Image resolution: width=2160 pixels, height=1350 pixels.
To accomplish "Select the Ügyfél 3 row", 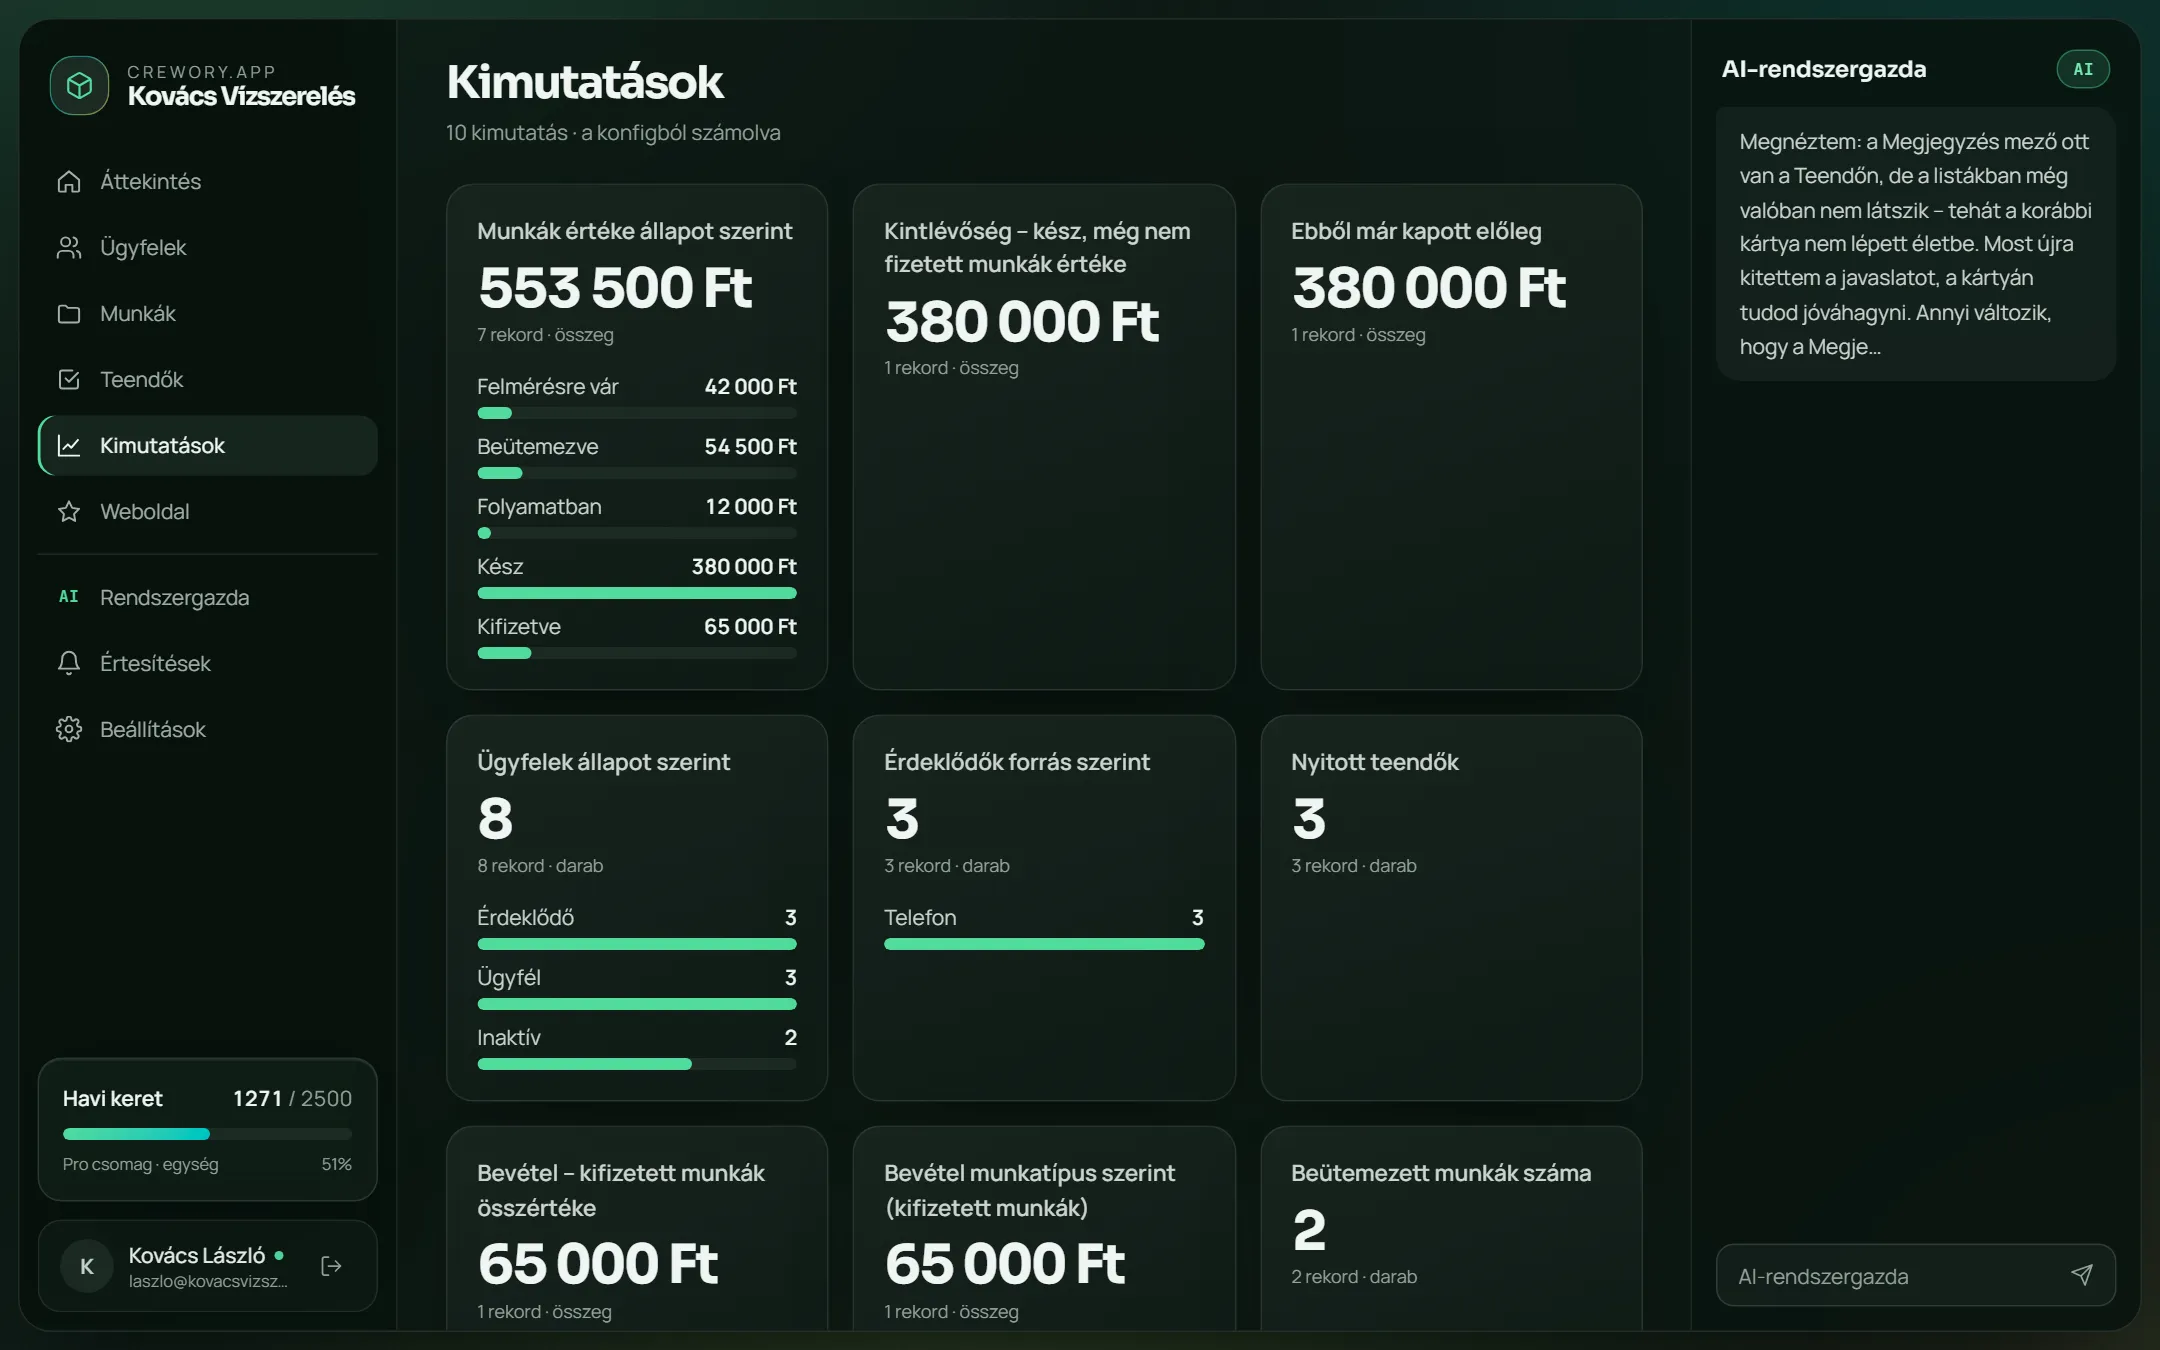I will [637, 988].
